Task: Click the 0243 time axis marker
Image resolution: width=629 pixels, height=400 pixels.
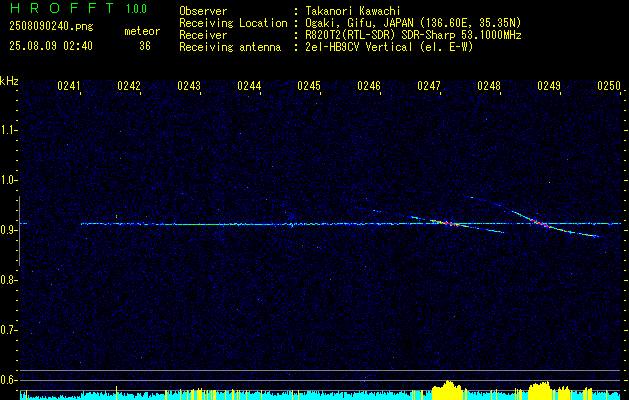Action: pyautogui.click(x=189, y=86)
